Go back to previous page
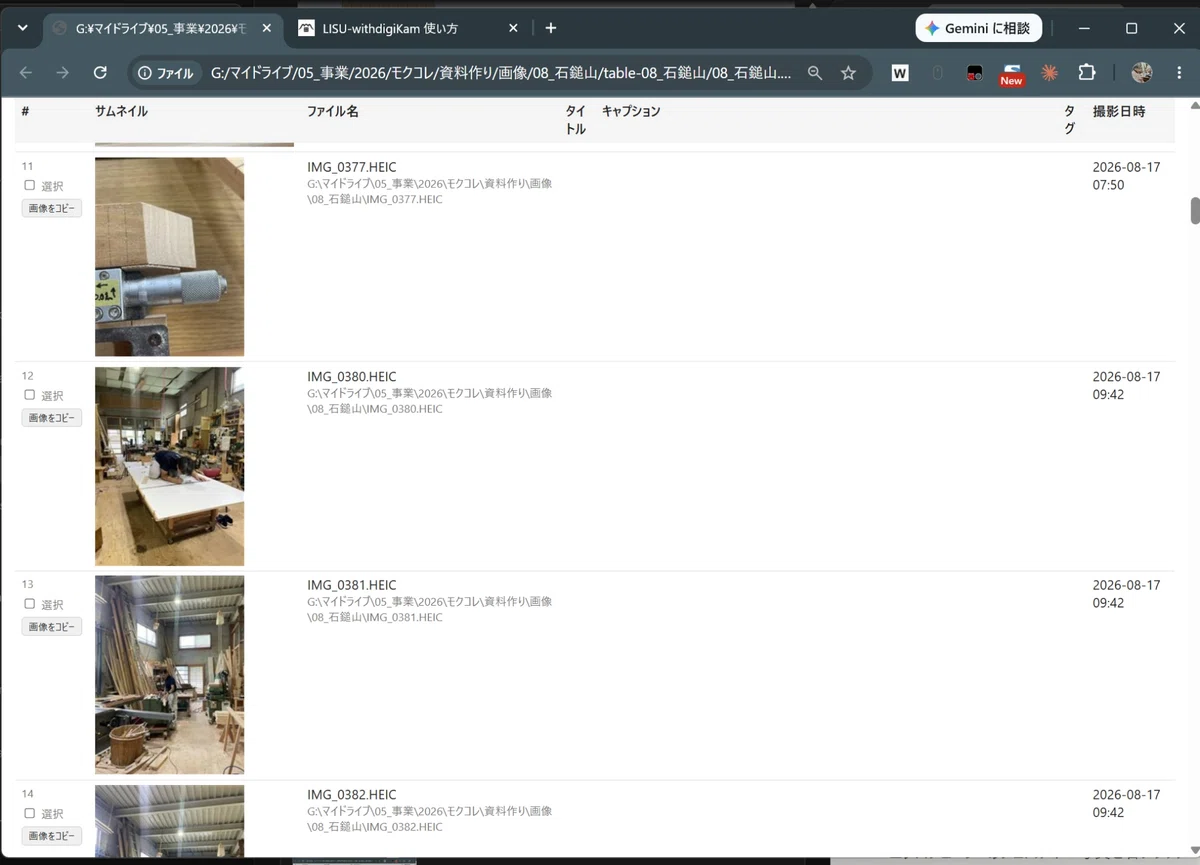This screenshot has height=865, width=1200. coord(26,73)
